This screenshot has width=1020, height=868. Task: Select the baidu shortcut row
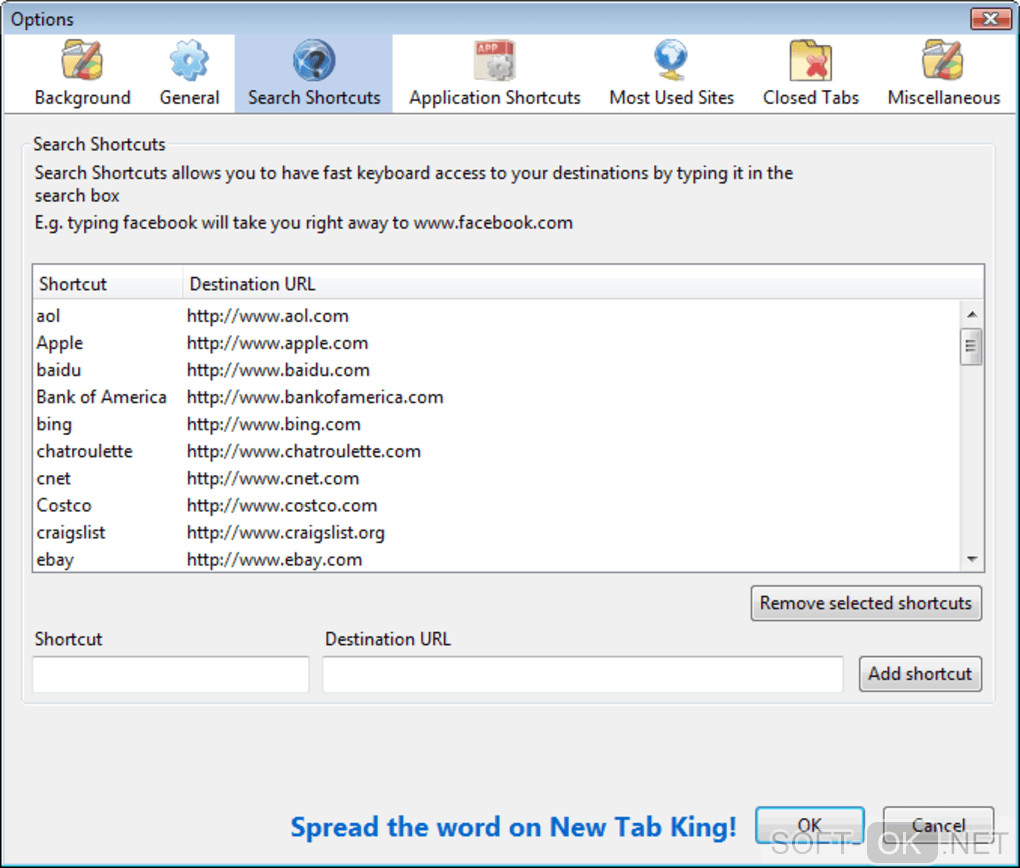pos(496,370)
